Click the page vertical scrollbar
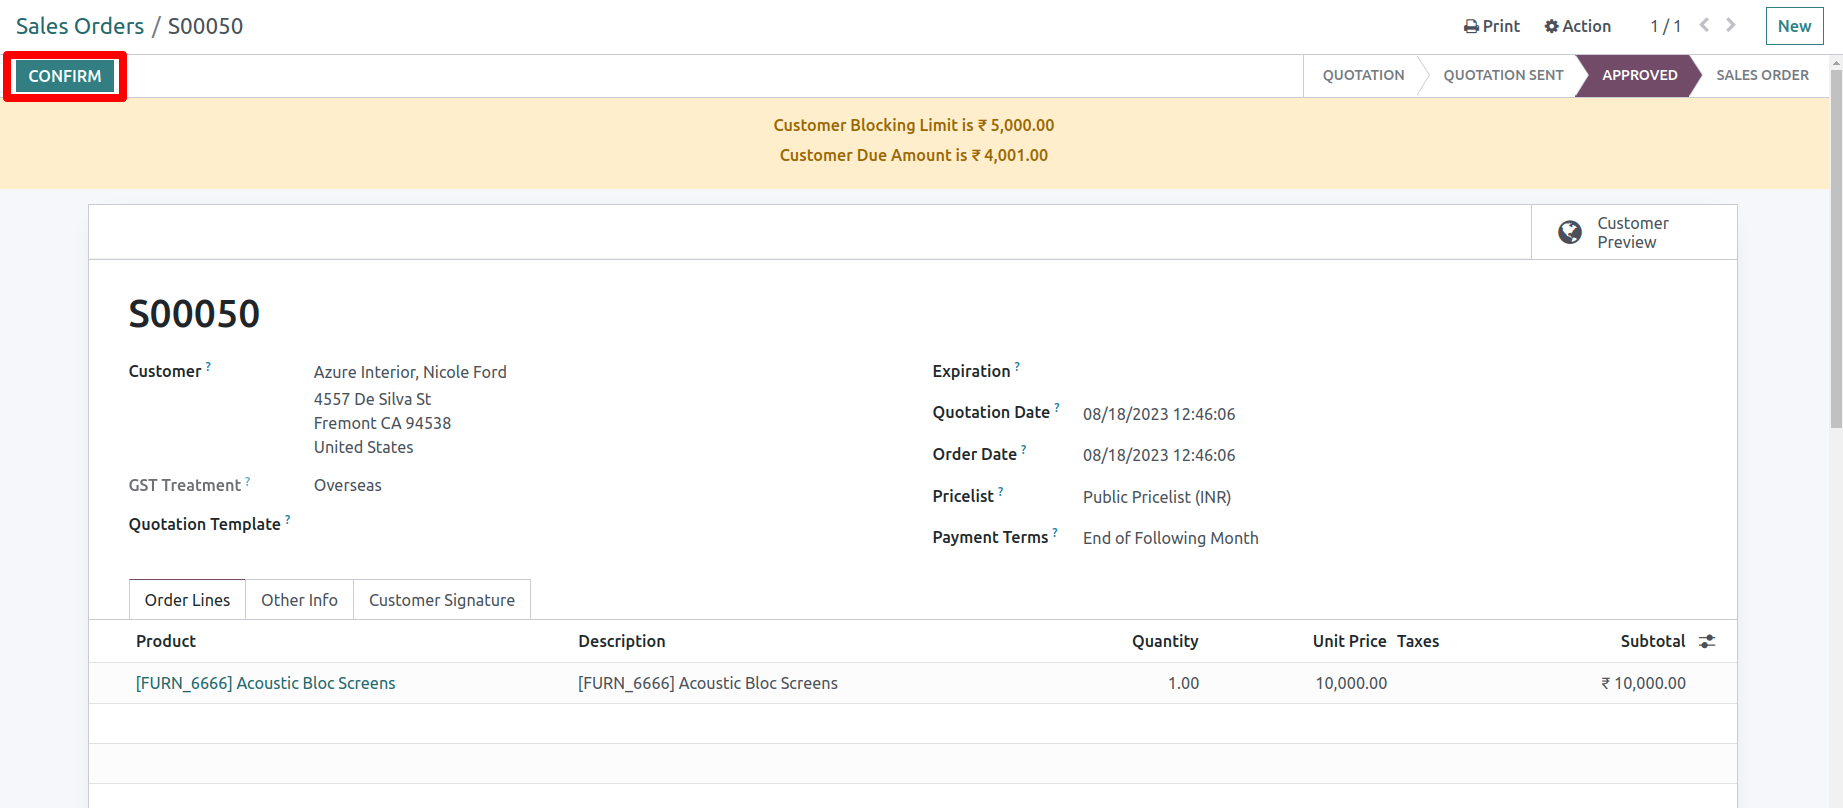 pos(1836,250)
